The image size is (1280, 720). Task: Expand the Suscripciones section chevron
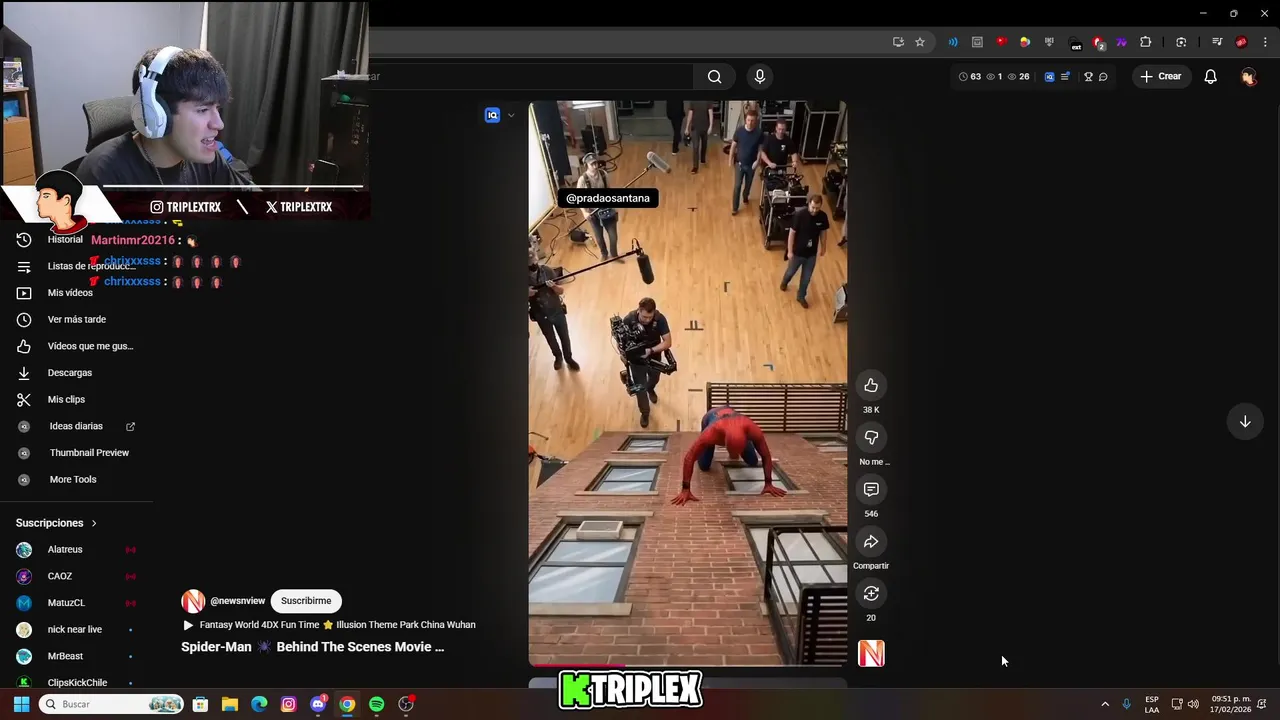[94, 523]
